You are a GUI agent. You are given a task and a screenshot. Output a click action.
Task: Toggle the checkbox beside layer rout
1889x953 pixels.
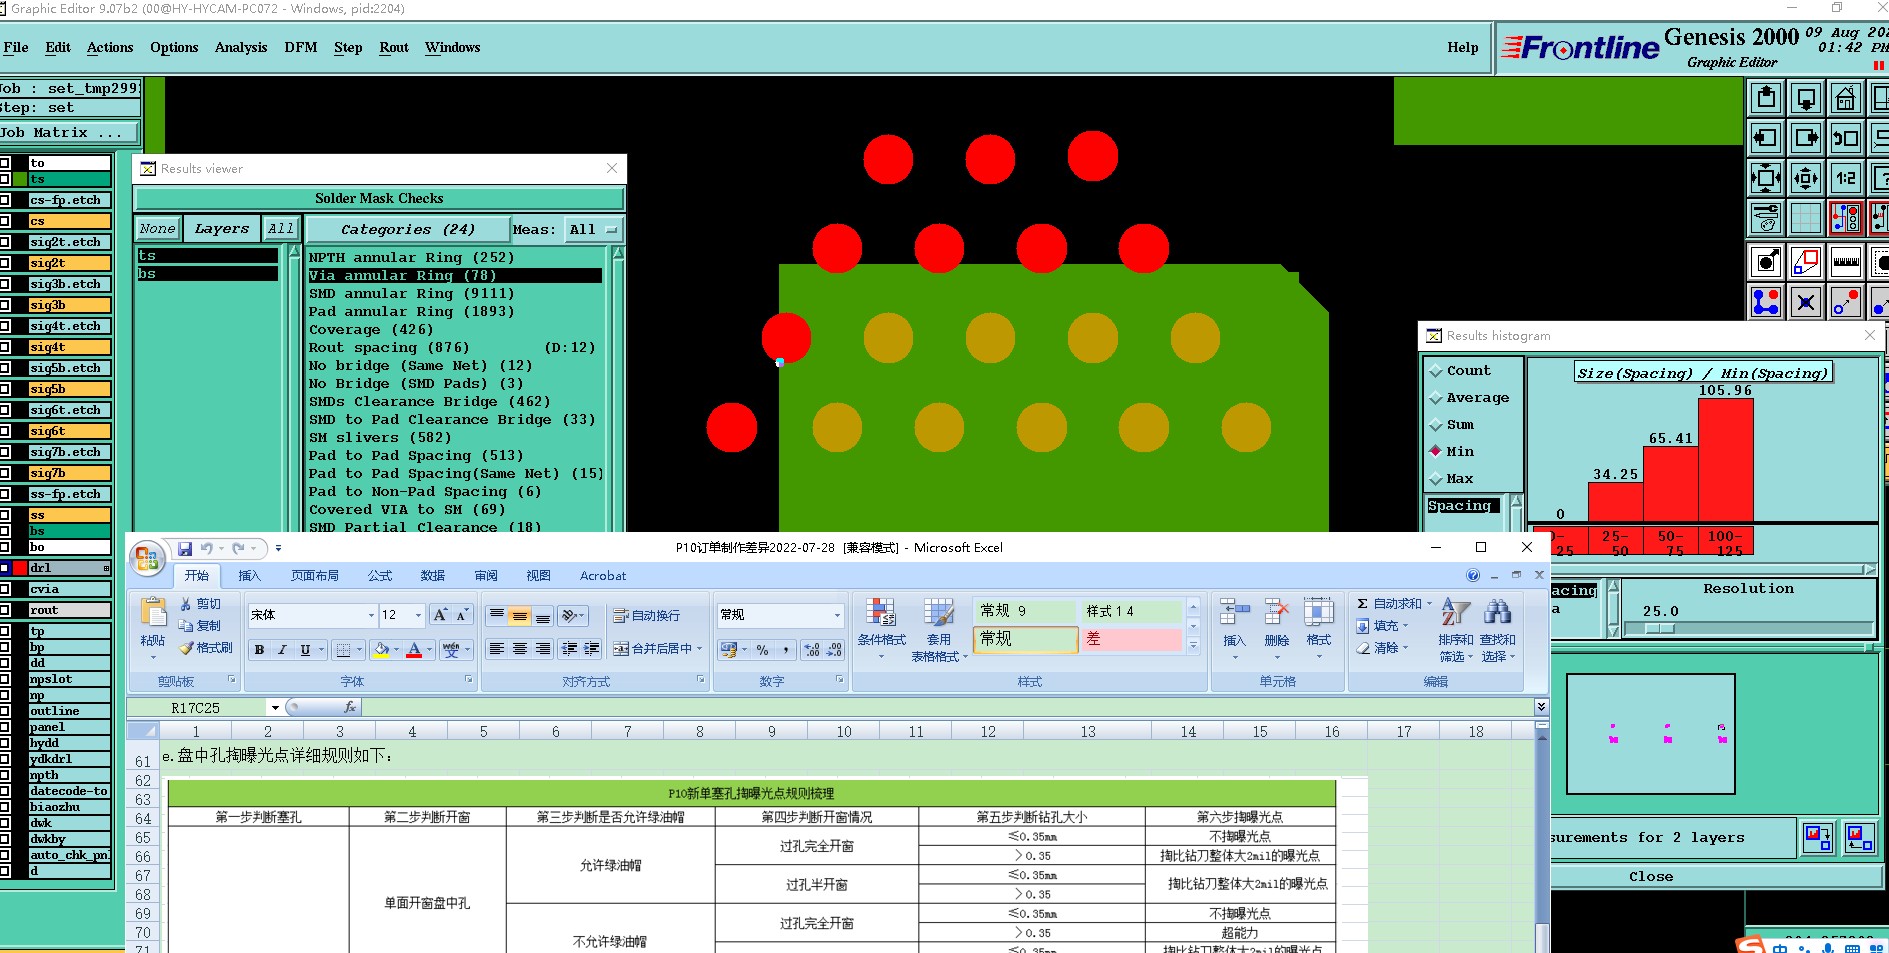pyautogui.click(x=5, y=610)
